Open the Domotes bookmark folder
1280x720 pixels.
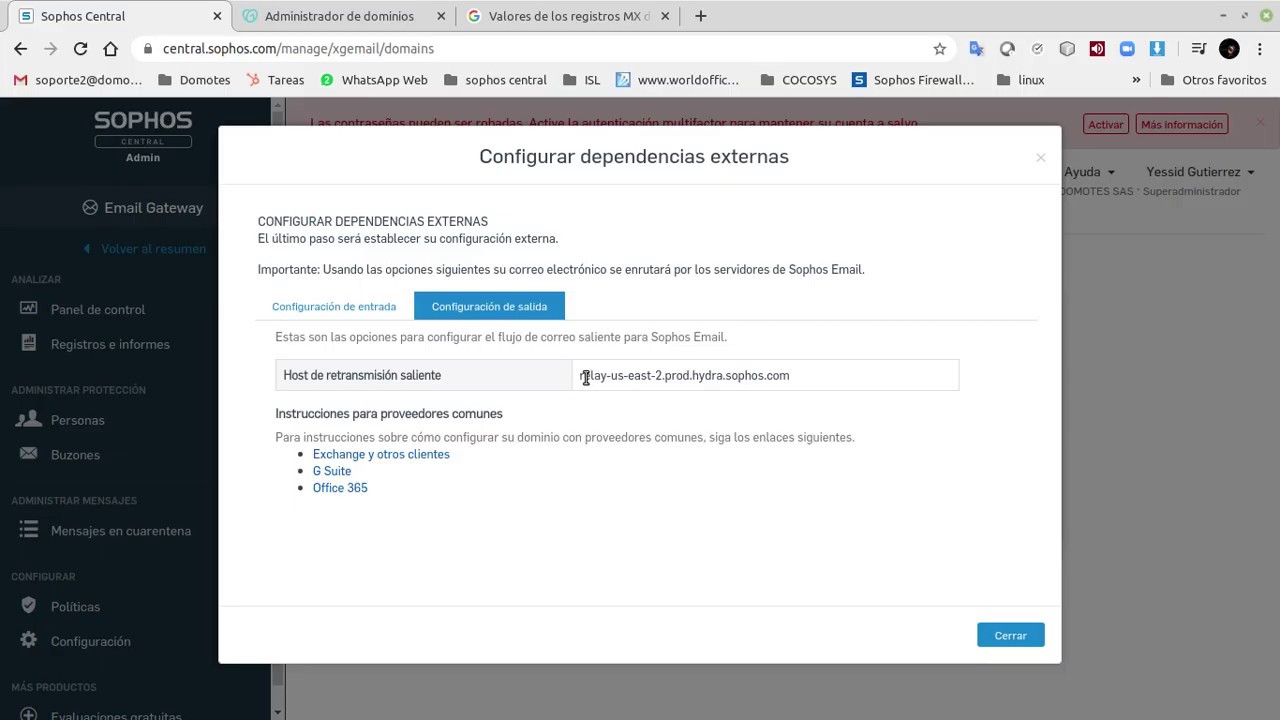194,80
